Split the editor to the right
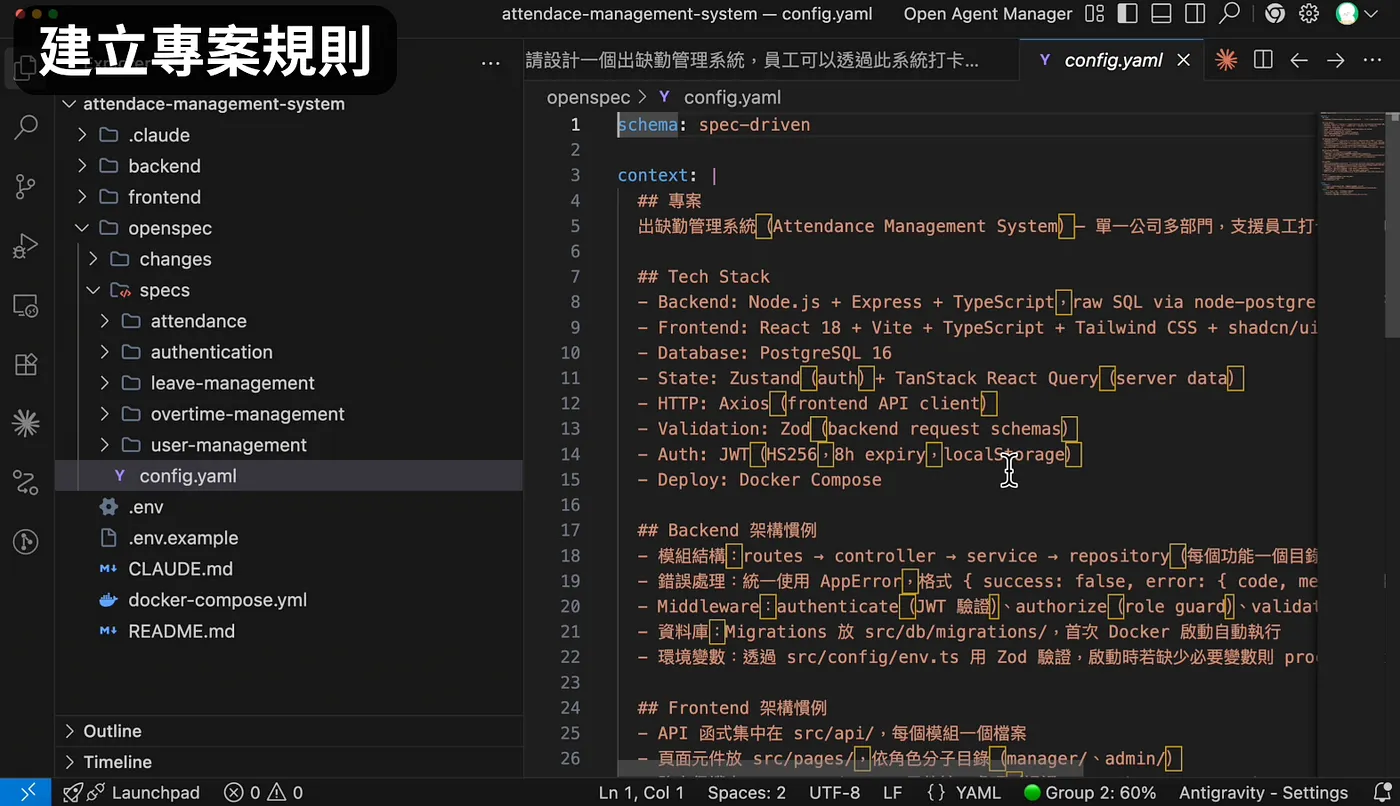The width and height of the screenshot is (1400, 806). [x=1263, y=60]
